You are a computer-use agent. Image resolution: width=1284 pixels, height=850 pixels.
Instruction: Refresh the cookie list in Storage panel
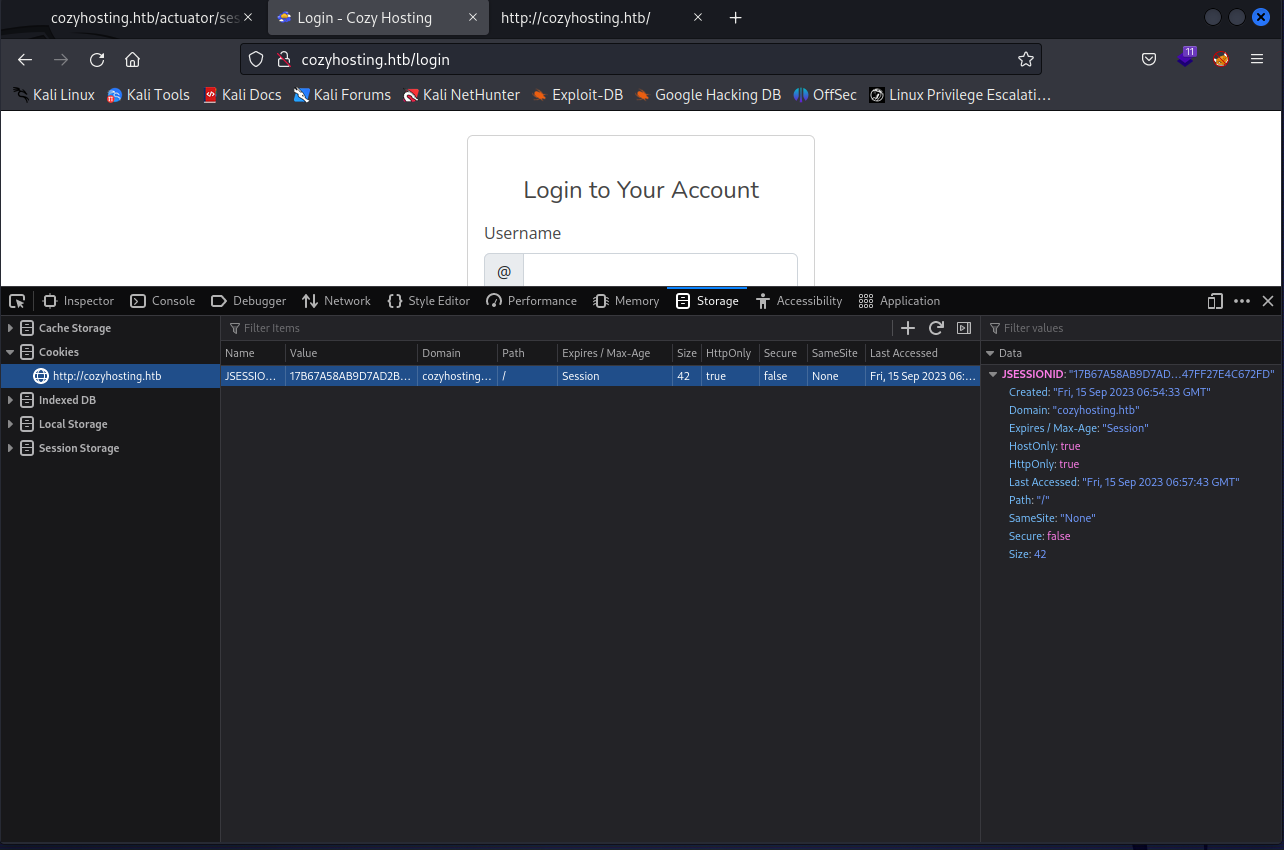tap(936, 328)
